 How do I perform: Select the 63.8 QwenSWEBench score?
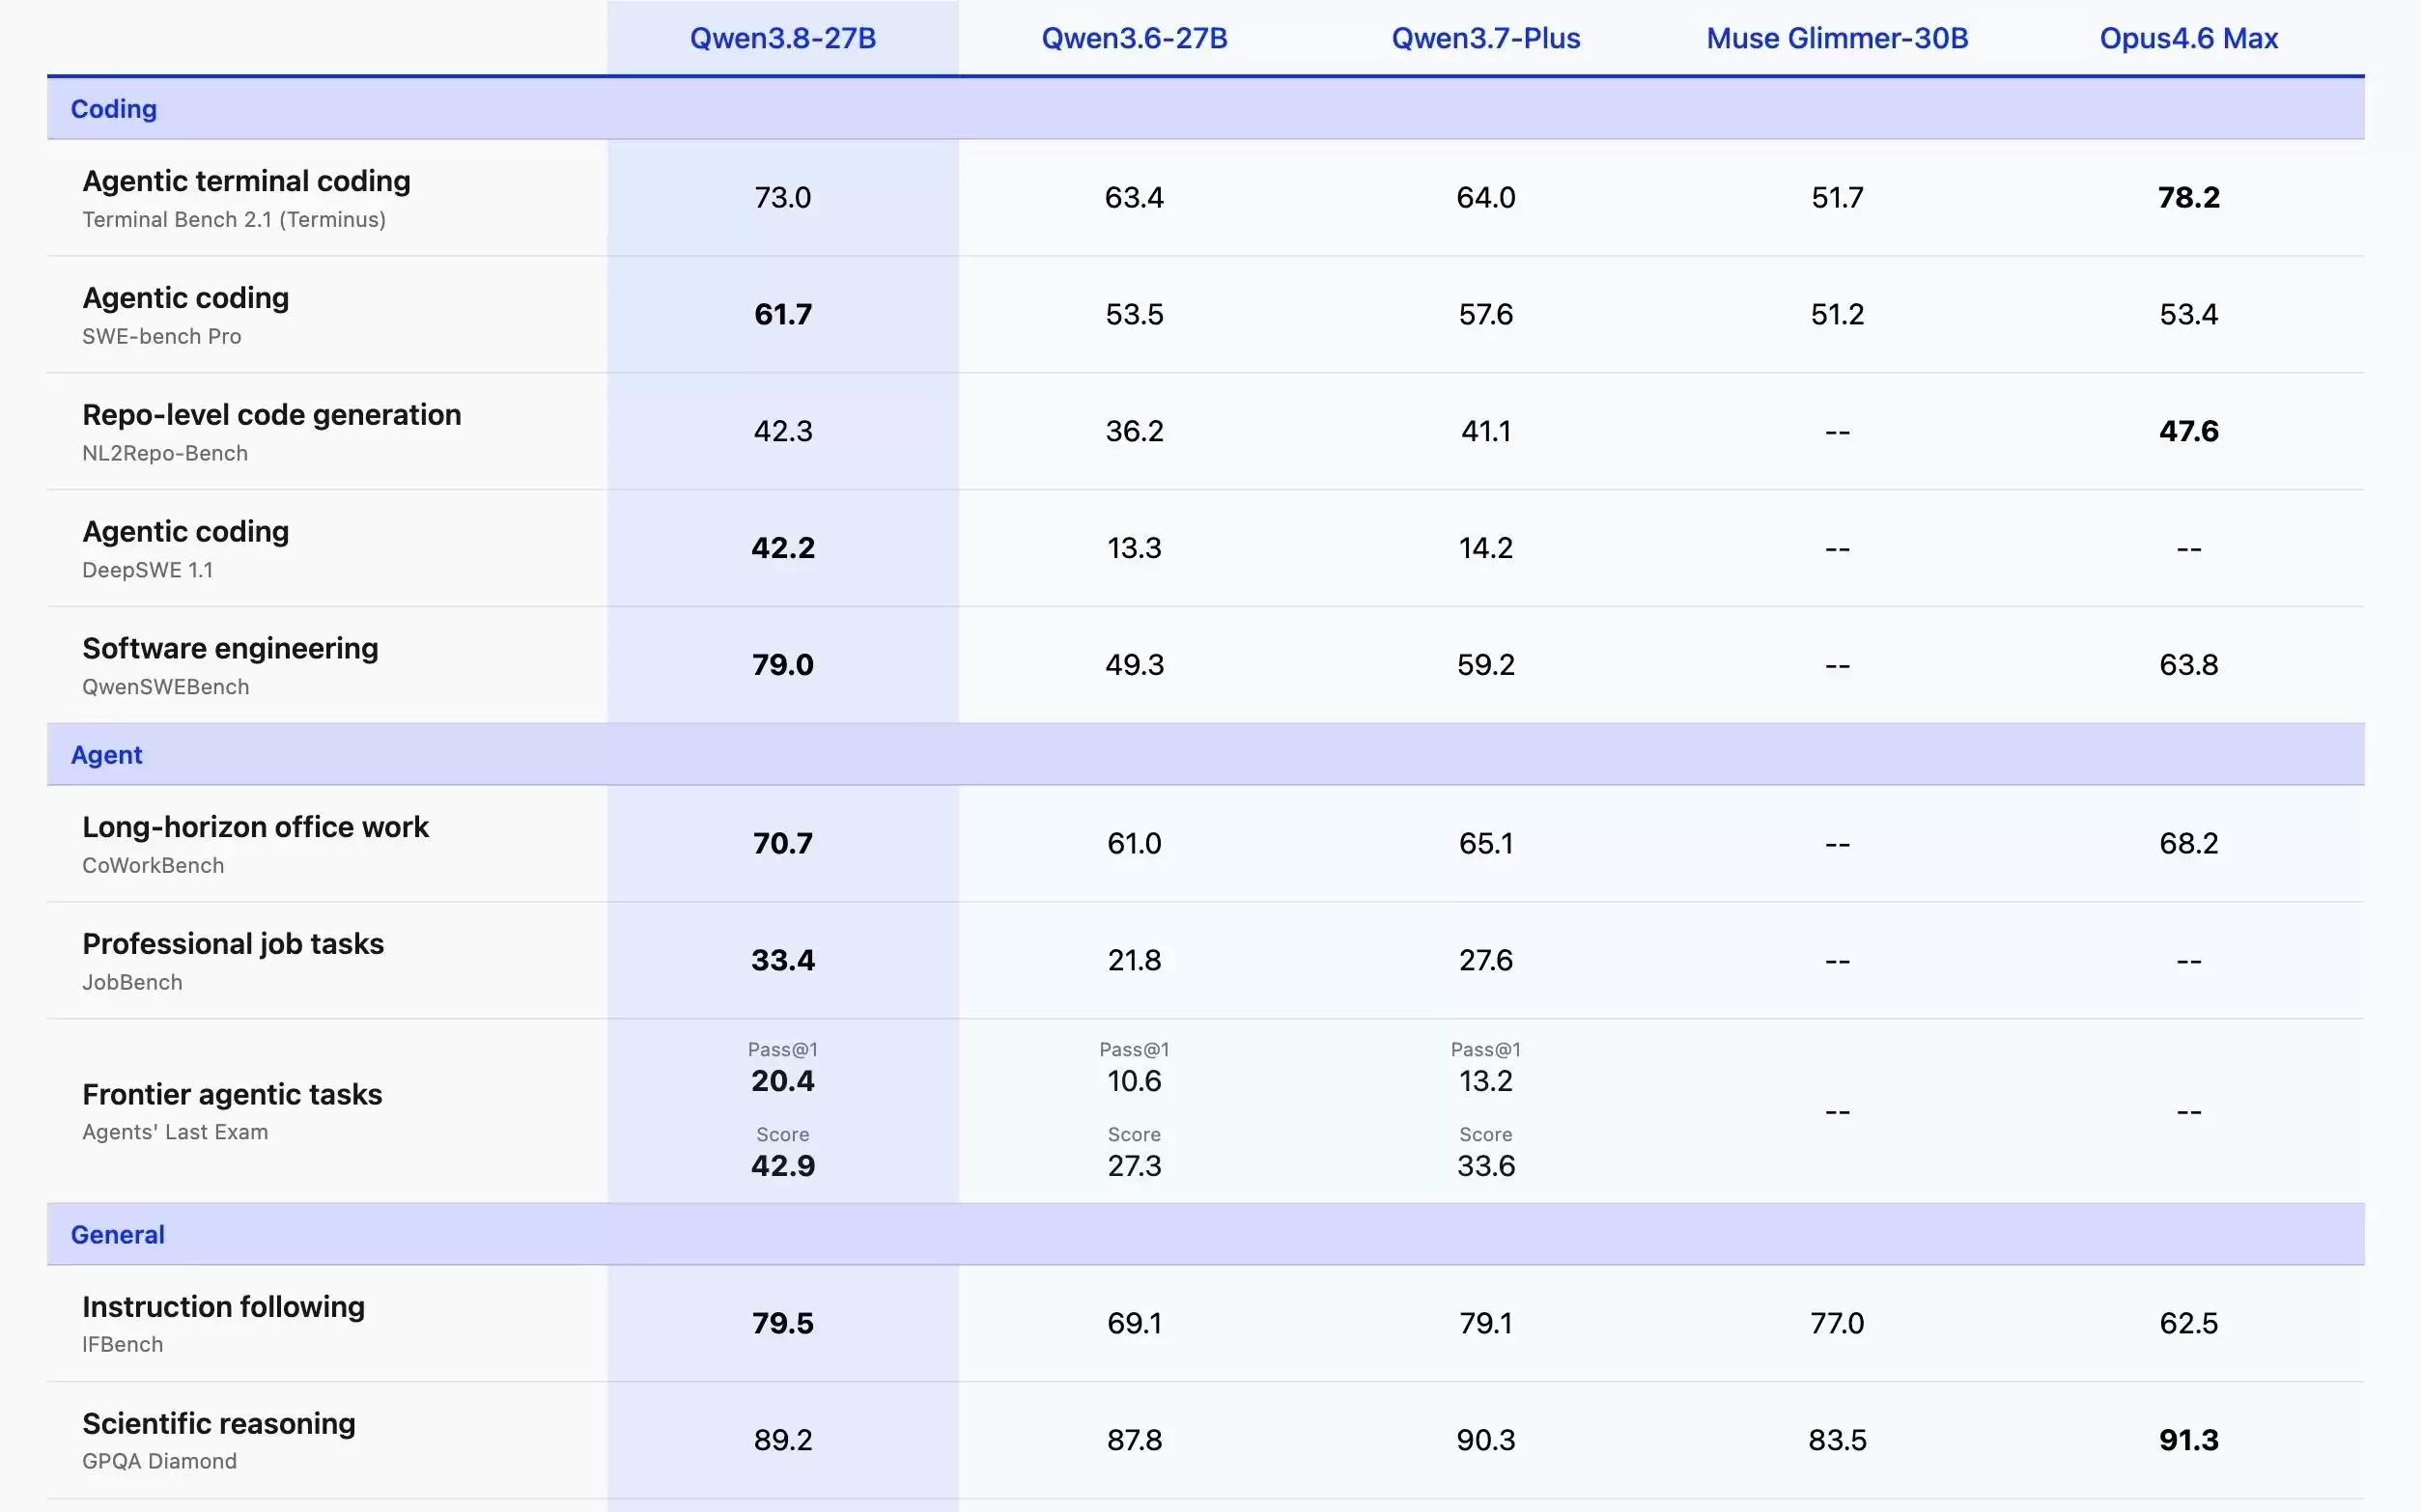coord(2189,665)
